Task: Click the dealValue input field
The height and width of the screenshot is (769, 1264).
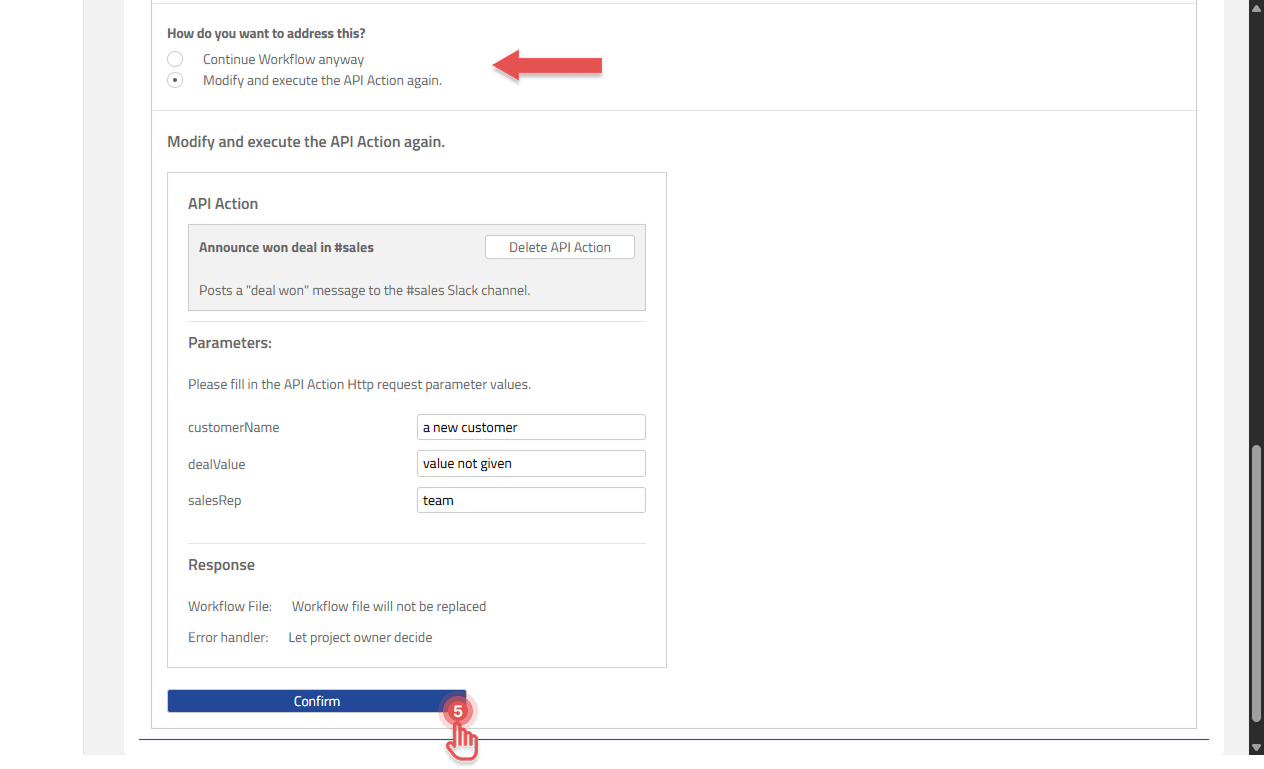Action: (x=531, y=464)
